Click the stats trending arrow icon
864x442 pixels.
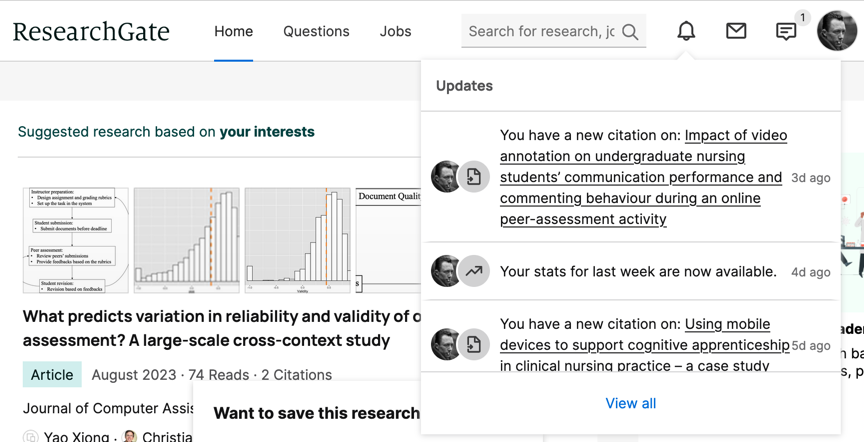click(474, 271)
